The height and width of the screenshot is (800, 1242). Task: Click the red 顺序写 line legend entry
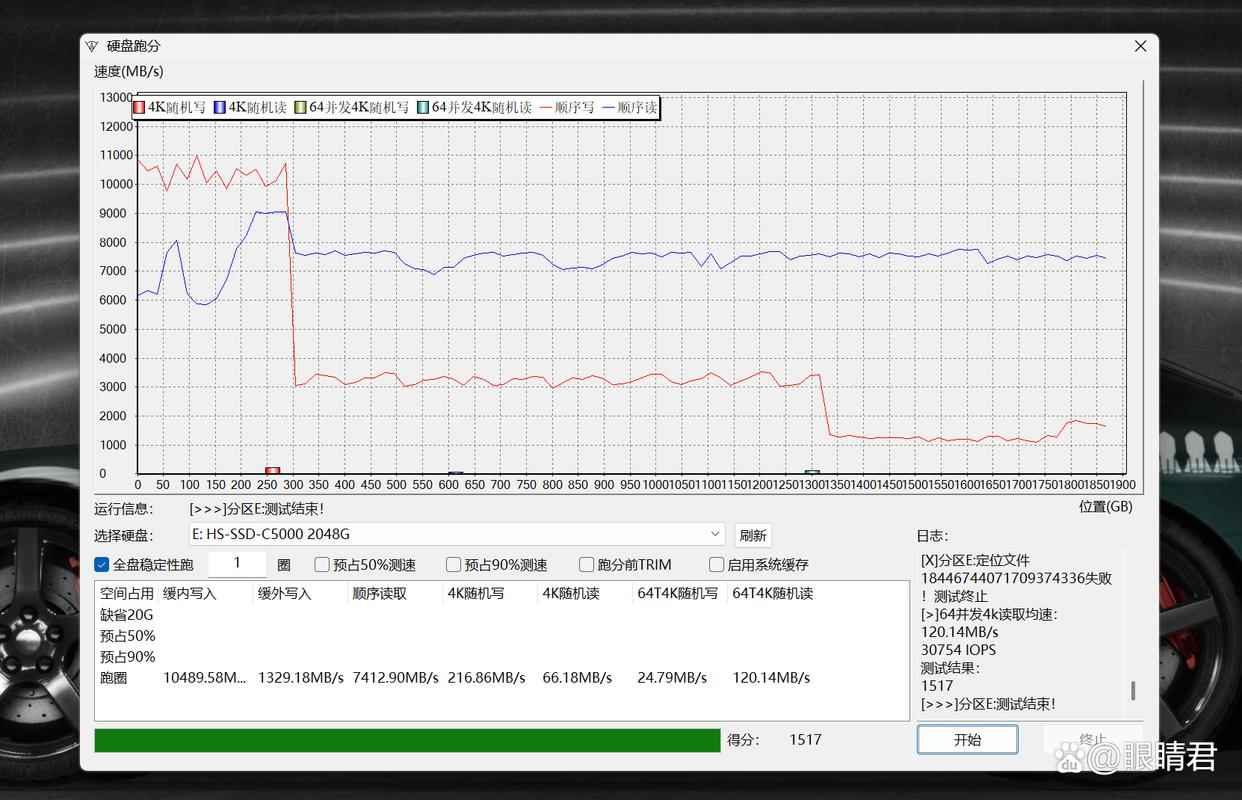(567, 107)
